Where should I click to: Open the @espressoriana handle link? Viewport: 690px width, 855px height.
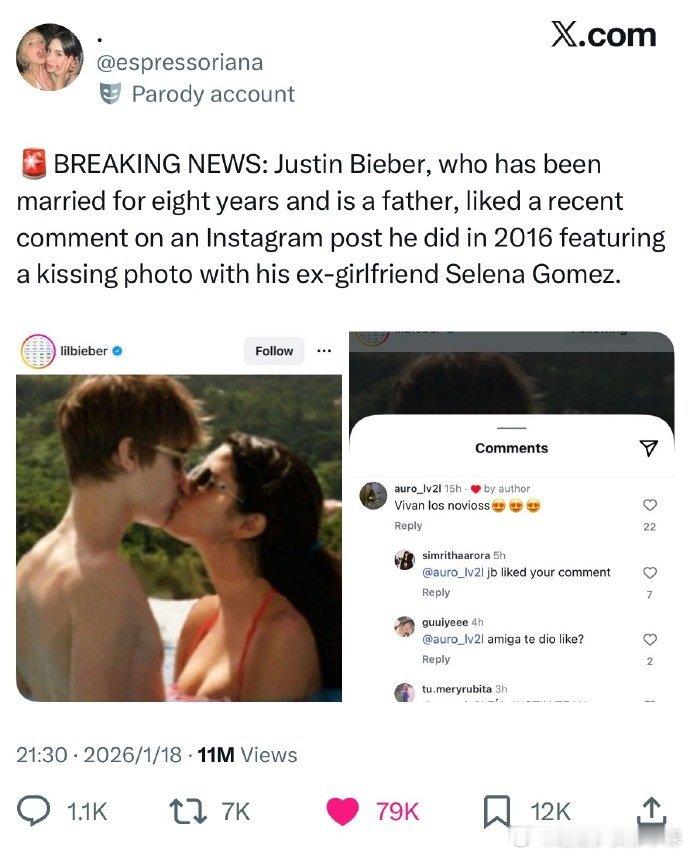(x=180, y=62)
